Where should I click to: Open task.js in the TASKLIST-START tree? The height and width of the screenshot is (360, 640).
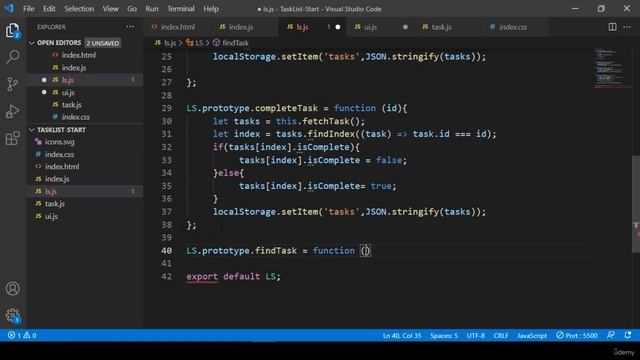point(85,204)
